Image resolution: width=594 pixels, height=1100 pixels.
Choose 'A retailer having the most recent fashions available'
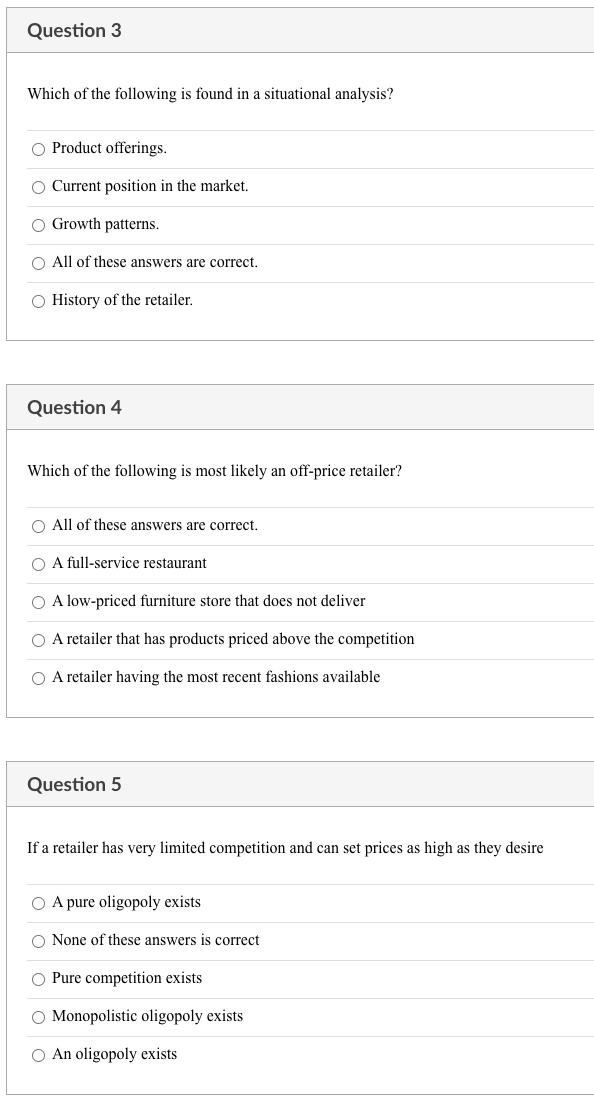38,677
